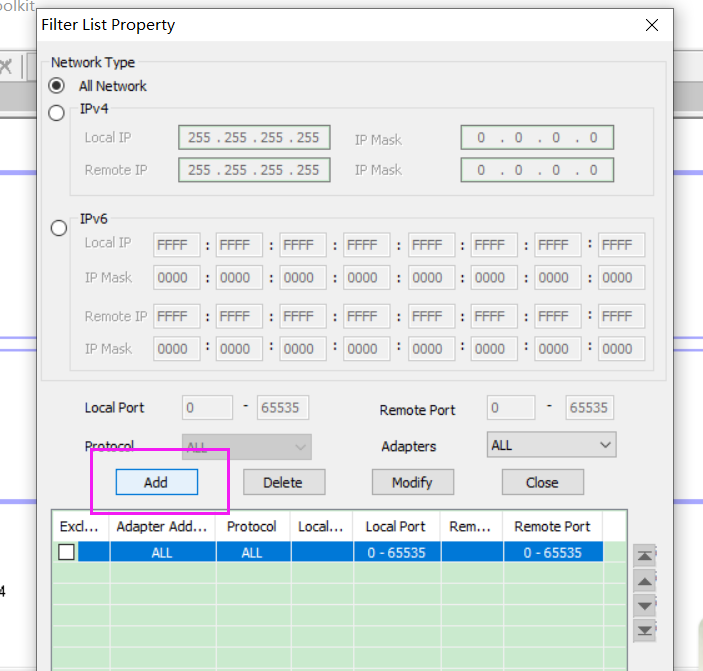
Task: Move selected filter to the top
Action: pos(645,556)
